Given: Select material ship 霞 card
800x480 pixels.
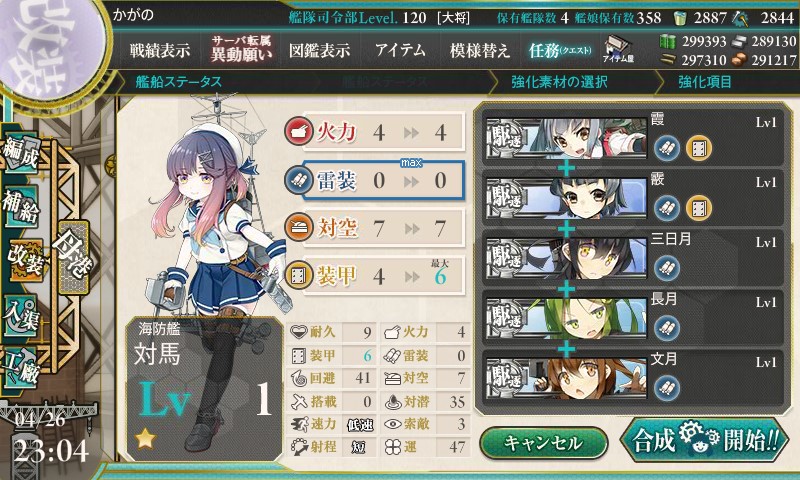Looking at the screenshot, I should click(633, 138).
